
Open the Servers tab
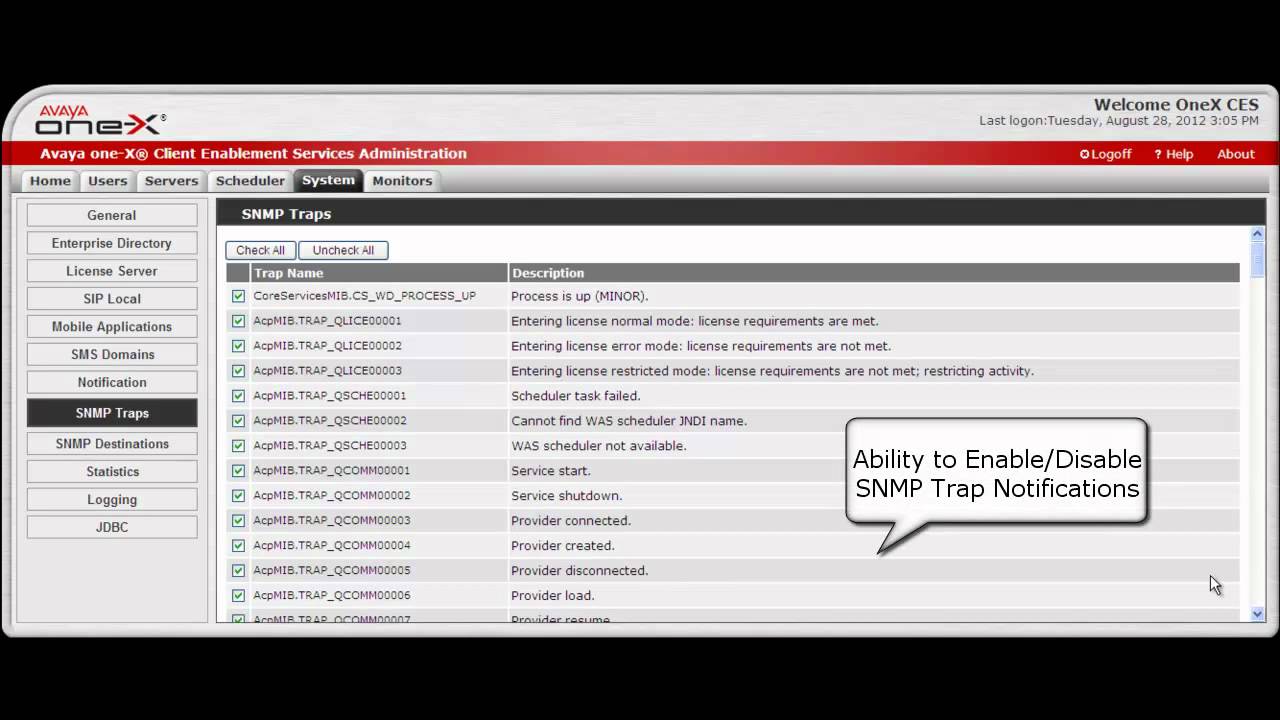tap(171, 181)
